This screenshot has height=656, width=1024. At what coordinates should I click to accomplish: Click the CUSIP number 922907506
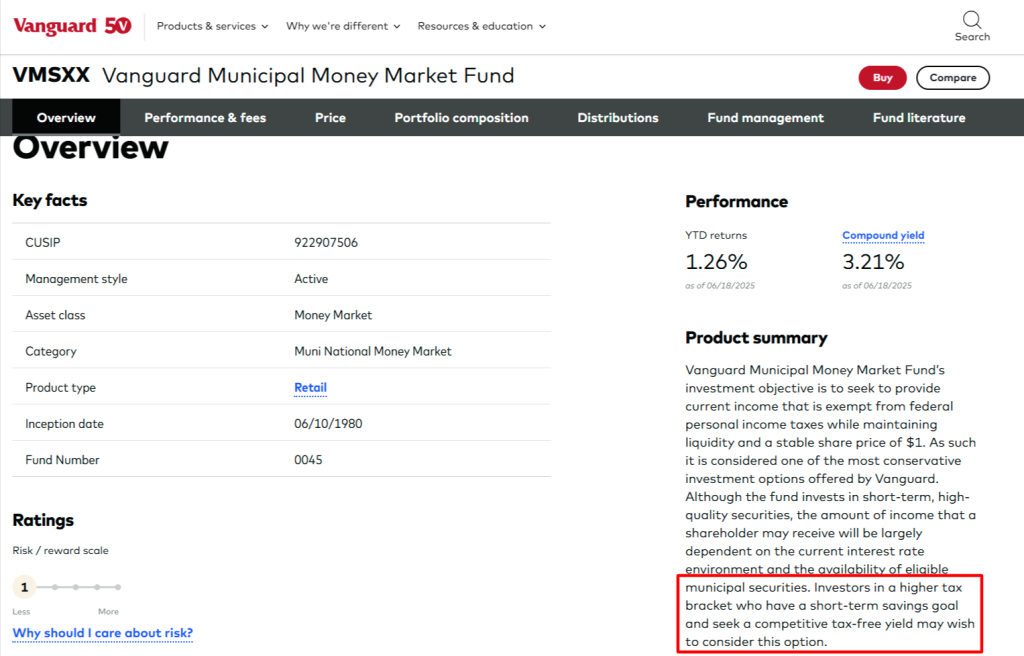(x=326, y=243)
